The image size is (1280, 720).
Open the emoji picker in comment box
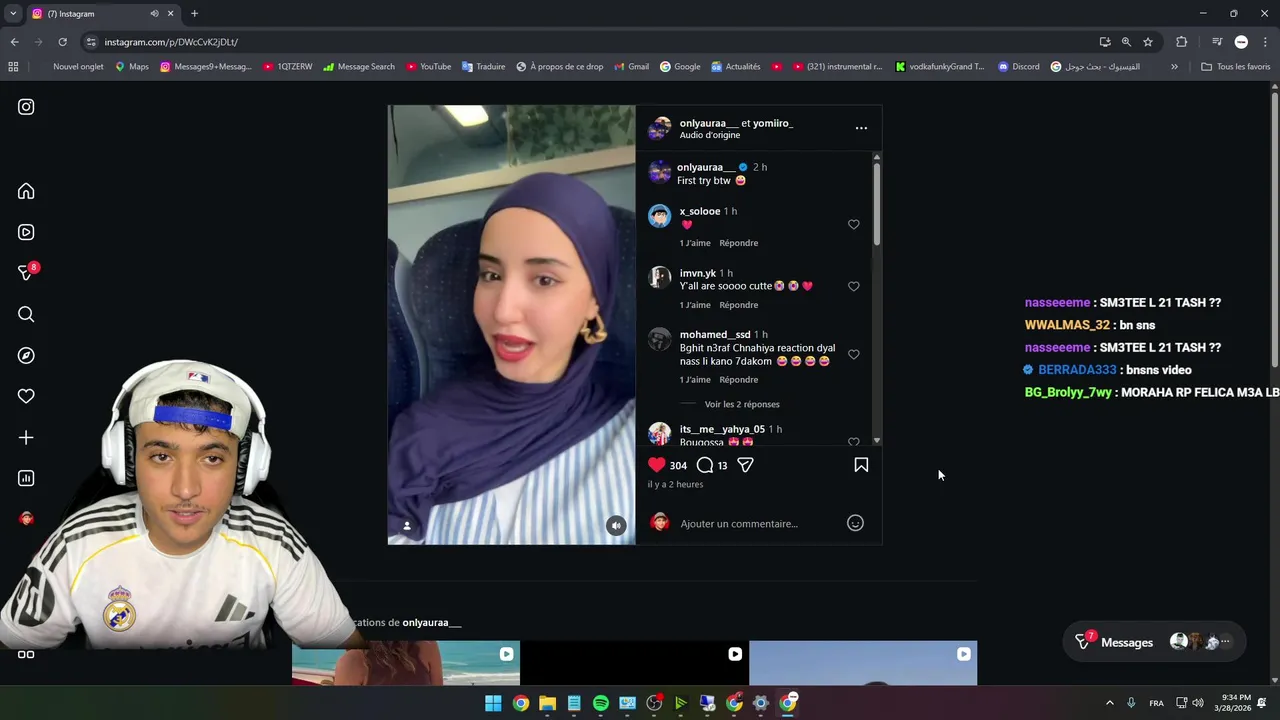(x=855, y=523)
